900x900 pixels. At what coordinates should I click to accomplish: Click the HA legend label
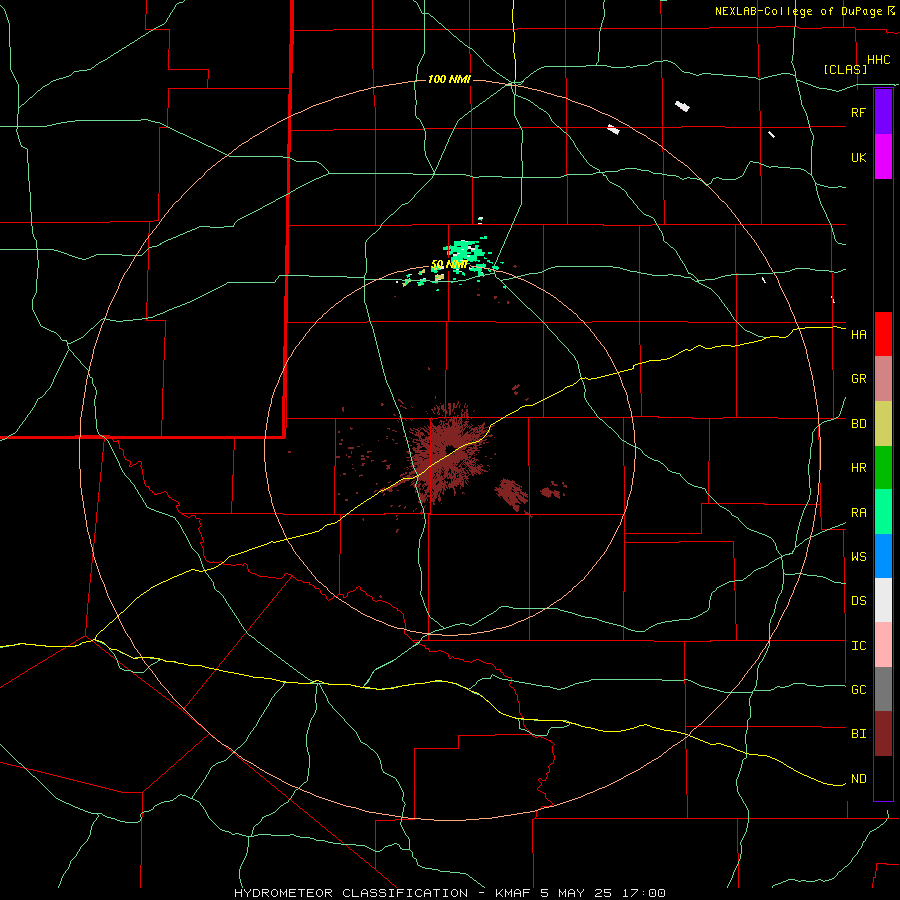pyautogui.click(x=858, y=335)
